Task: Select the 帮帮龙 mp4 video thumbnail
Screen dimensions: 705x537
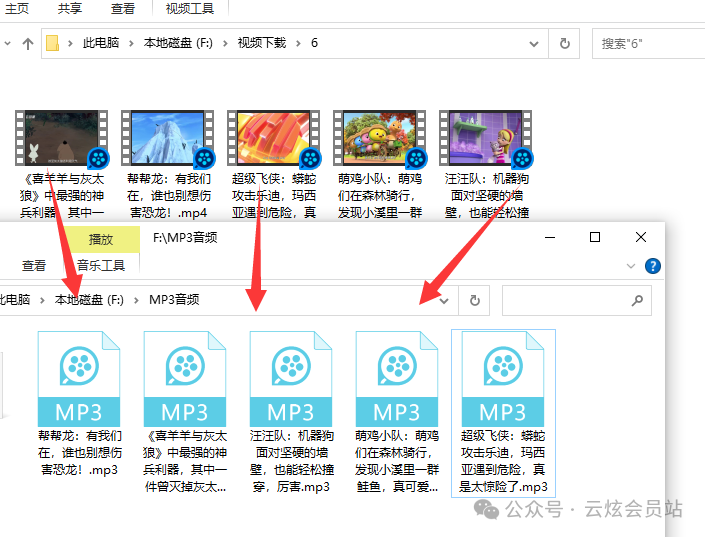Action: click(168, 138)
